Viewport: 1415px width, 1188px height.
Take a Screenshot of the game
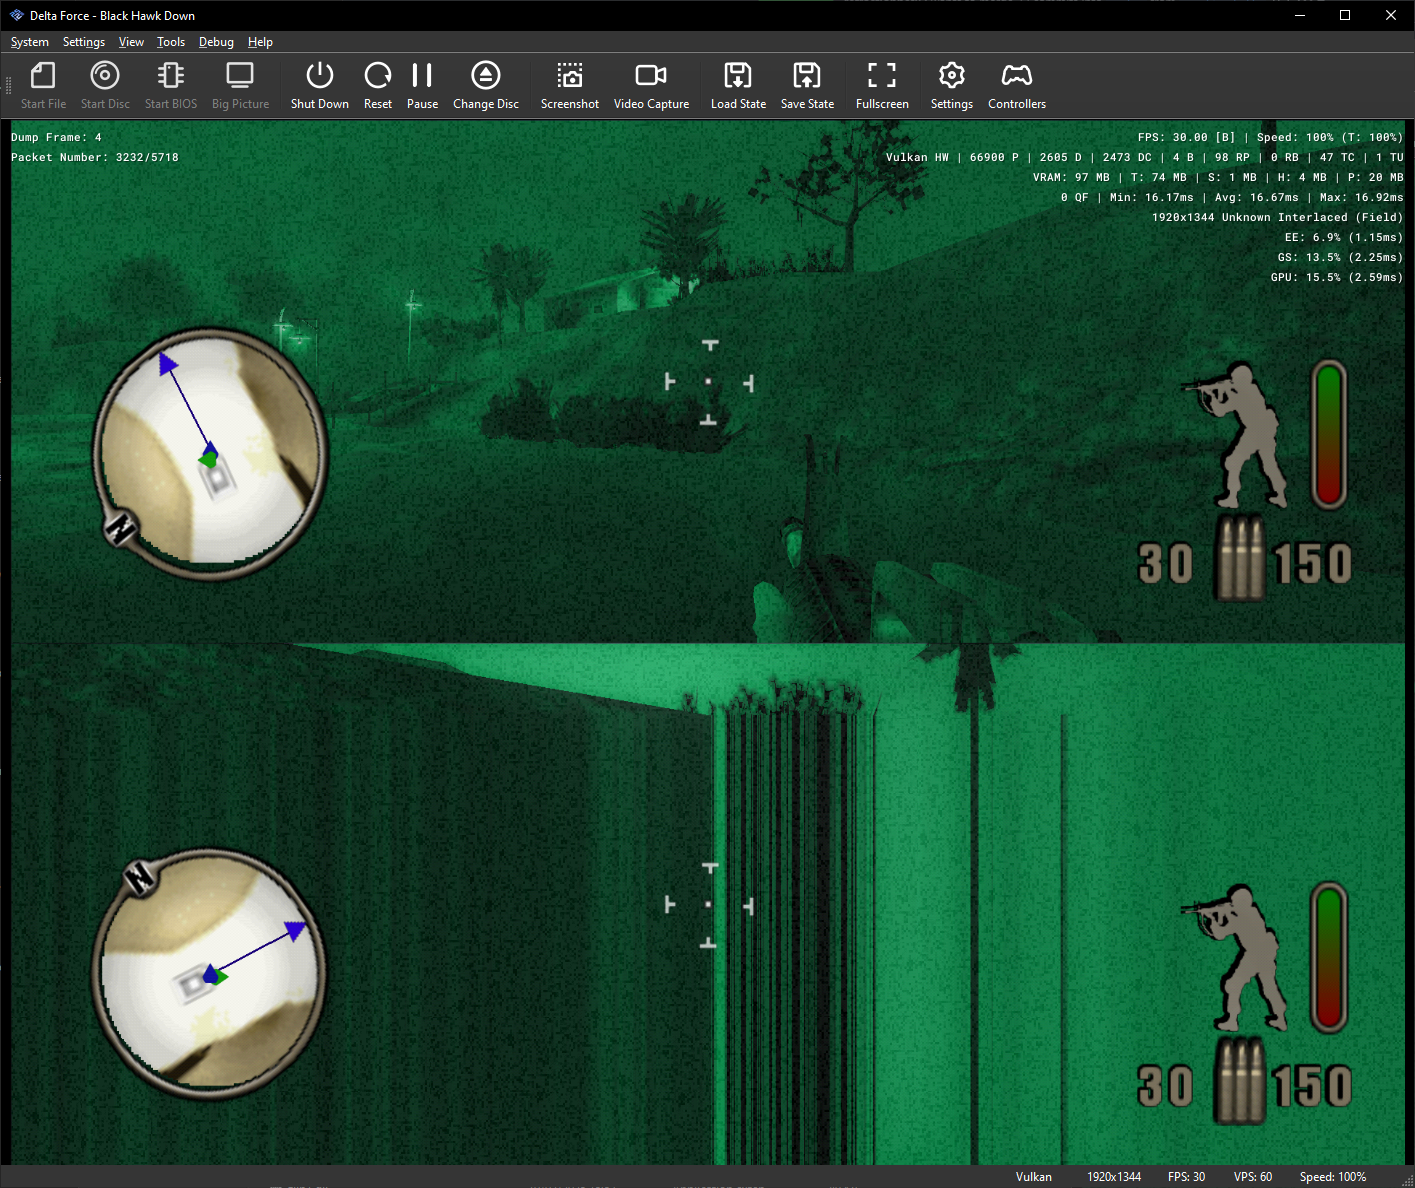coord(570,86)
